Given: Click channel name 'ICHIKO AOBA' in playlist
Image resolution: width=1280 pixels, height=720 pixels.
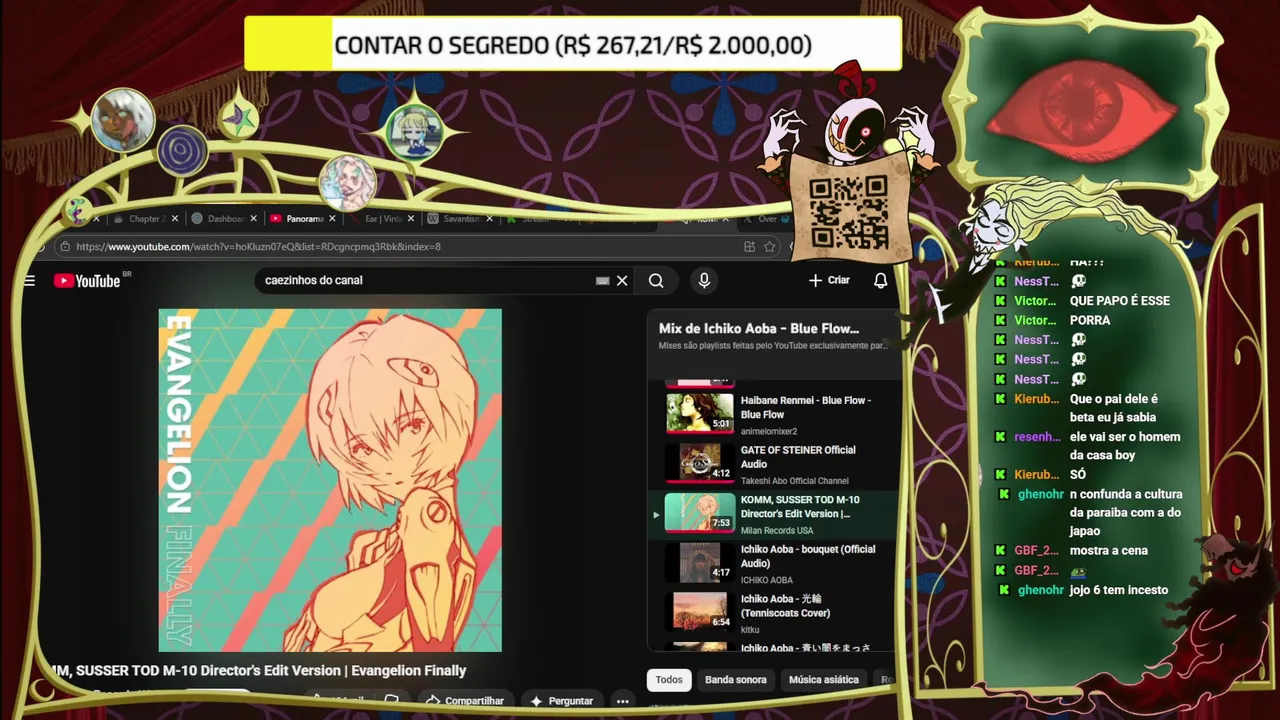Looking at the screenshot, I should point(767,580).
